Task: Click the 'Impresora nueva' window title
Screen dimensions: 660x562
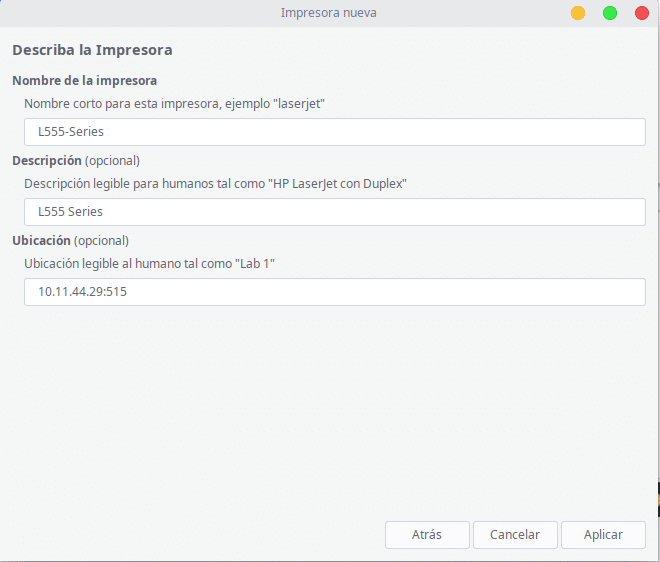Action: click(x=329, y=13)
